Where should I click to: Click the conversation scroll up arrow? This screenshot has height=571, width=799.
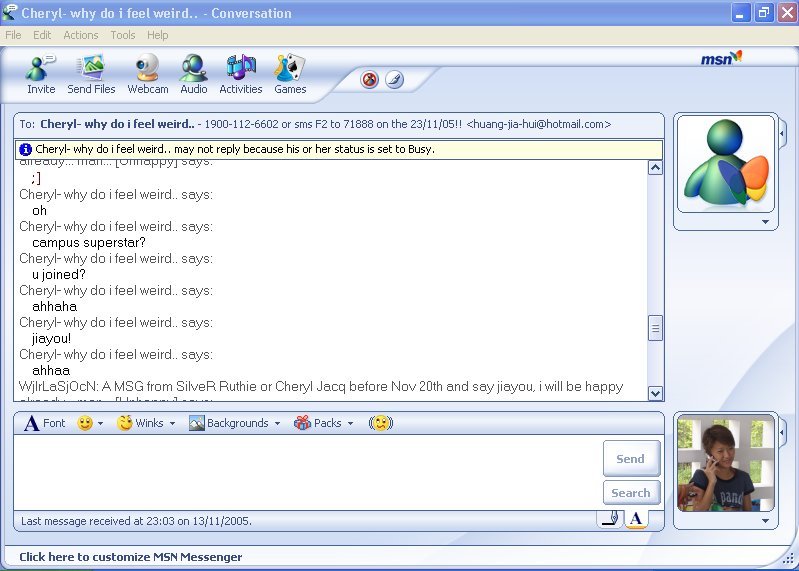click(x=655, y=168)
